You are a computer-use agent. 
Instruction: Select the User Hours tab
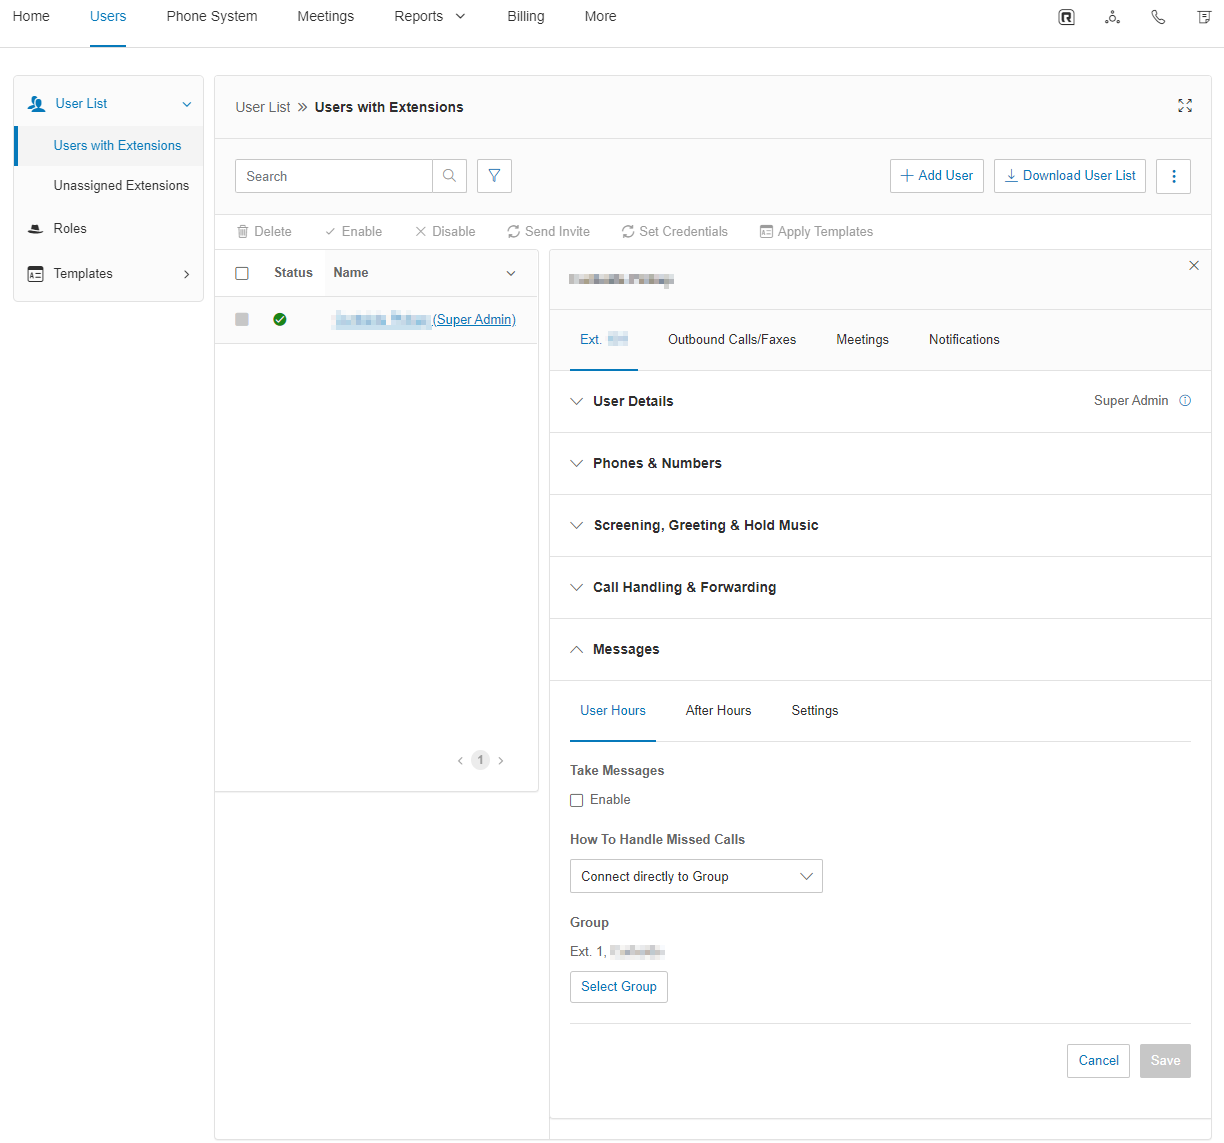coord(613,711)
